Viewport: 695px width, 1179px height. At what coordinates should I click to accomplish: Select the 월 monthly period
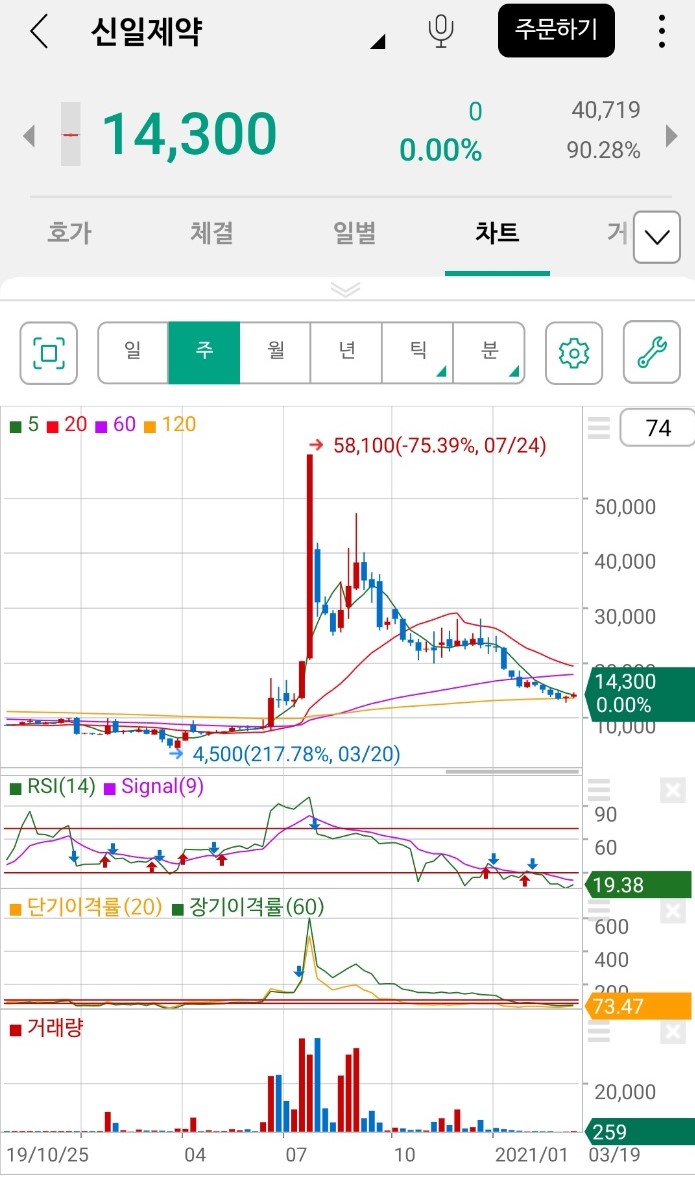(x=275, y=353)
